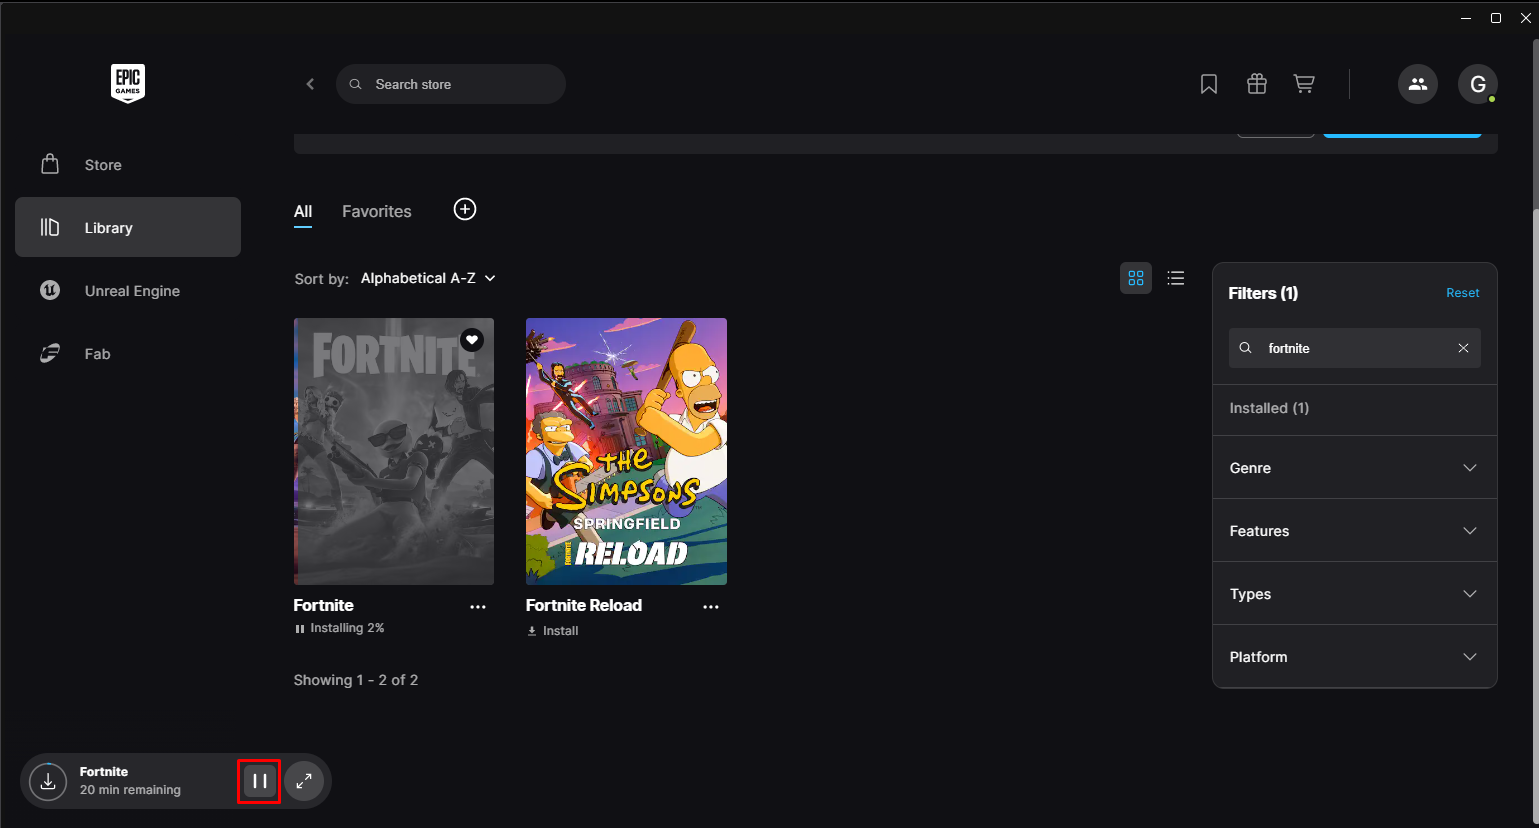This screenshot has width=1539, height=828.
Task: Expand the download manager
Action: (x=304, y=781)
